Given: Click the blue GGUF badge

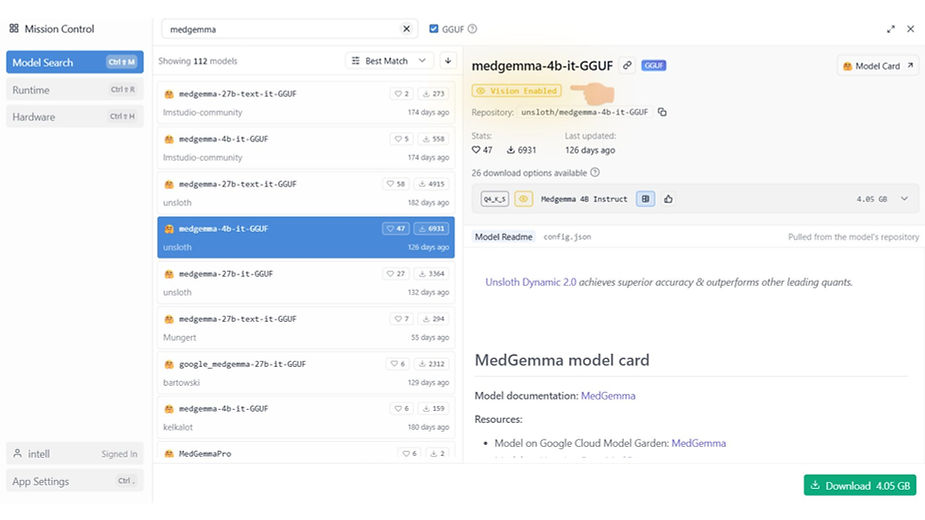Looking at the screenshot, I should pyautogui.click(x=654, y=66).
